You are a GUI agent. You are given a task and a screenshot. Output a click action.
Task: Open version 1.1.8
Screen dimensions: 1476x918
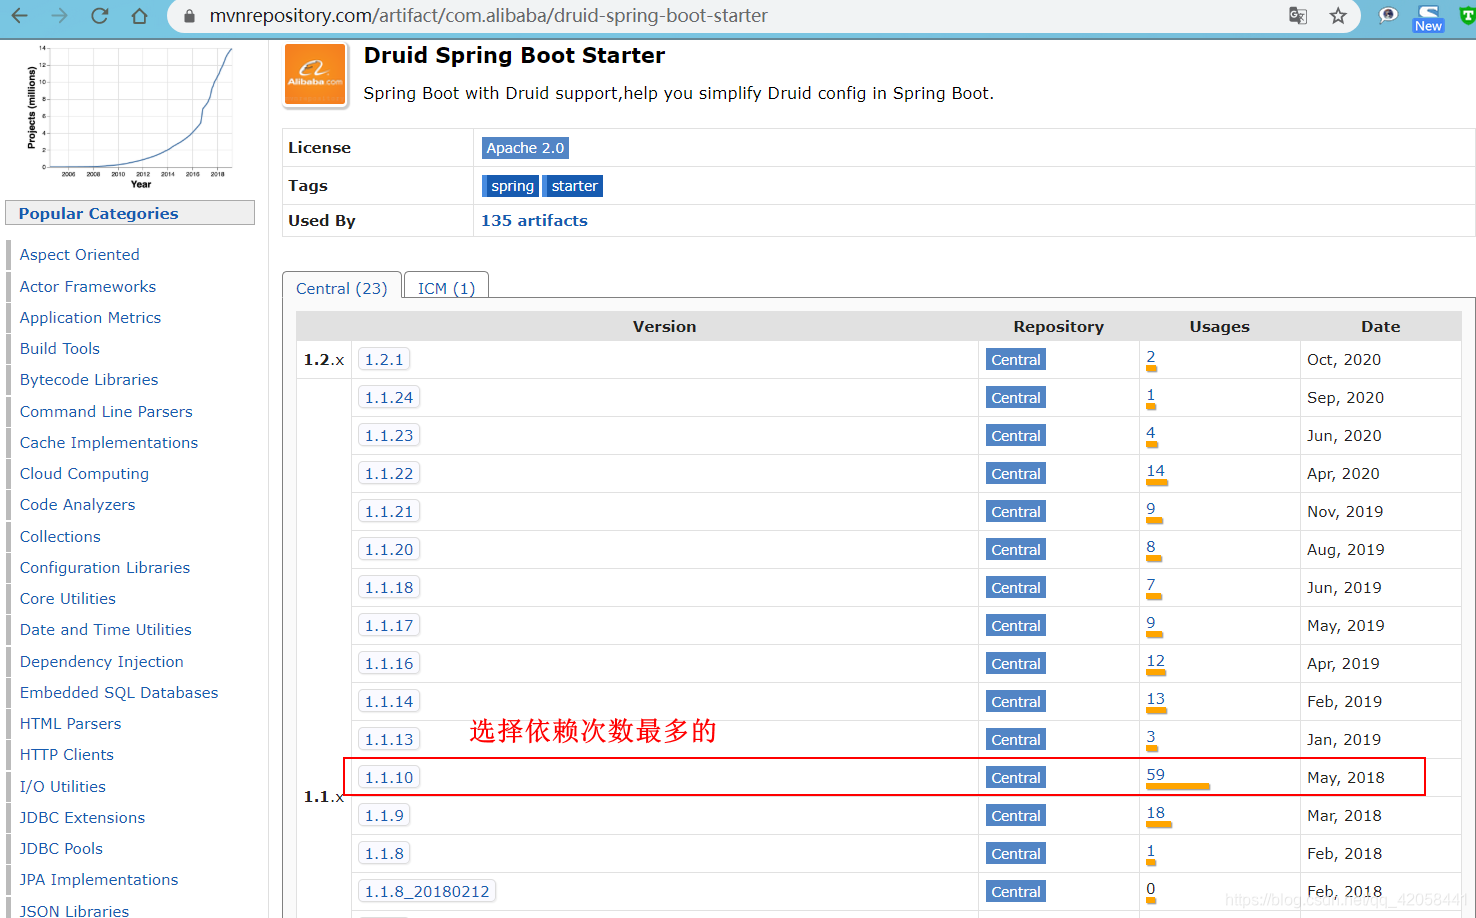point(384,854)
